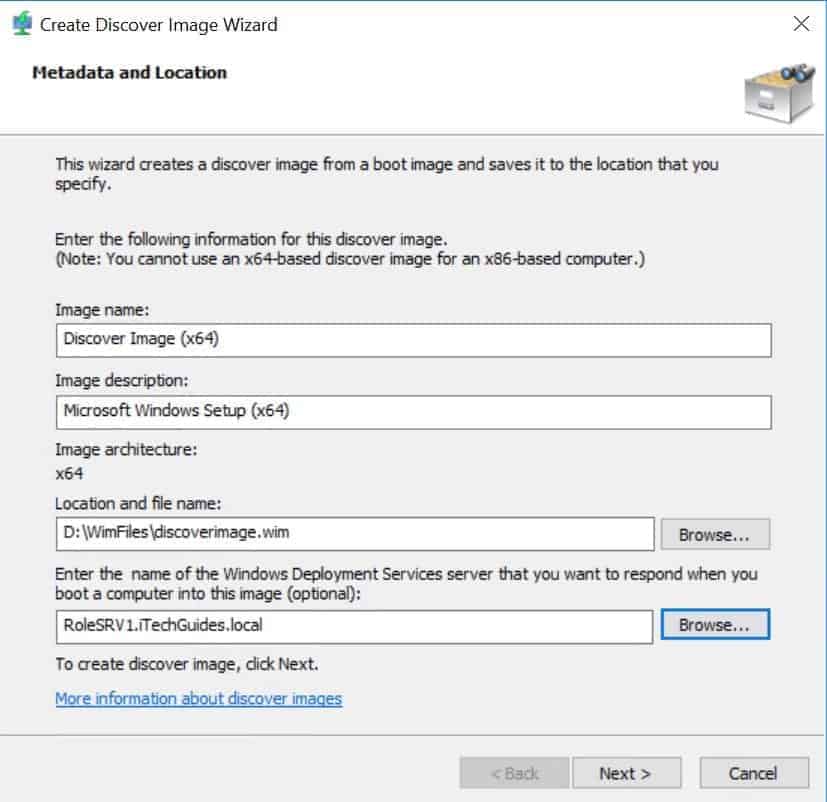Screen dimensions: 827x802
Task: Open More information about discover images link
Action: coord(198,699)
